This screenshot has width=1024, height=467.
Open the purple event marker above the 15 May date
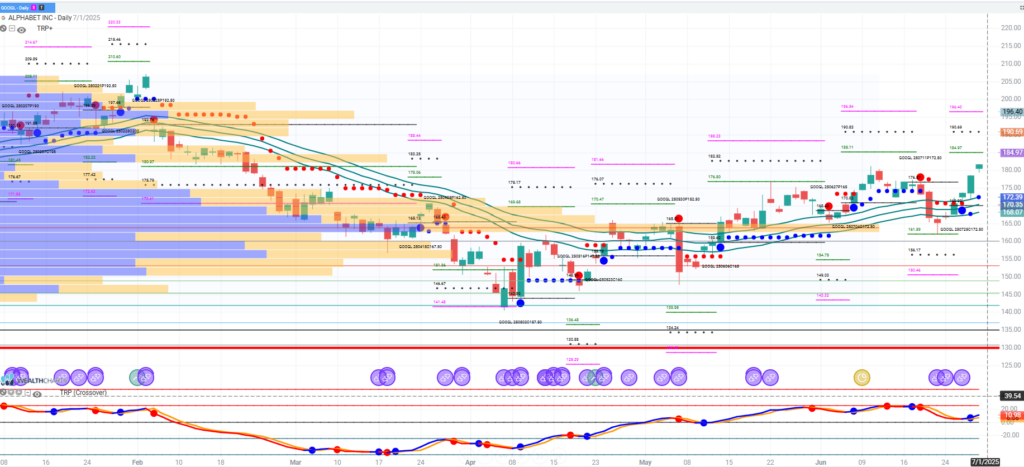(754, 377)
